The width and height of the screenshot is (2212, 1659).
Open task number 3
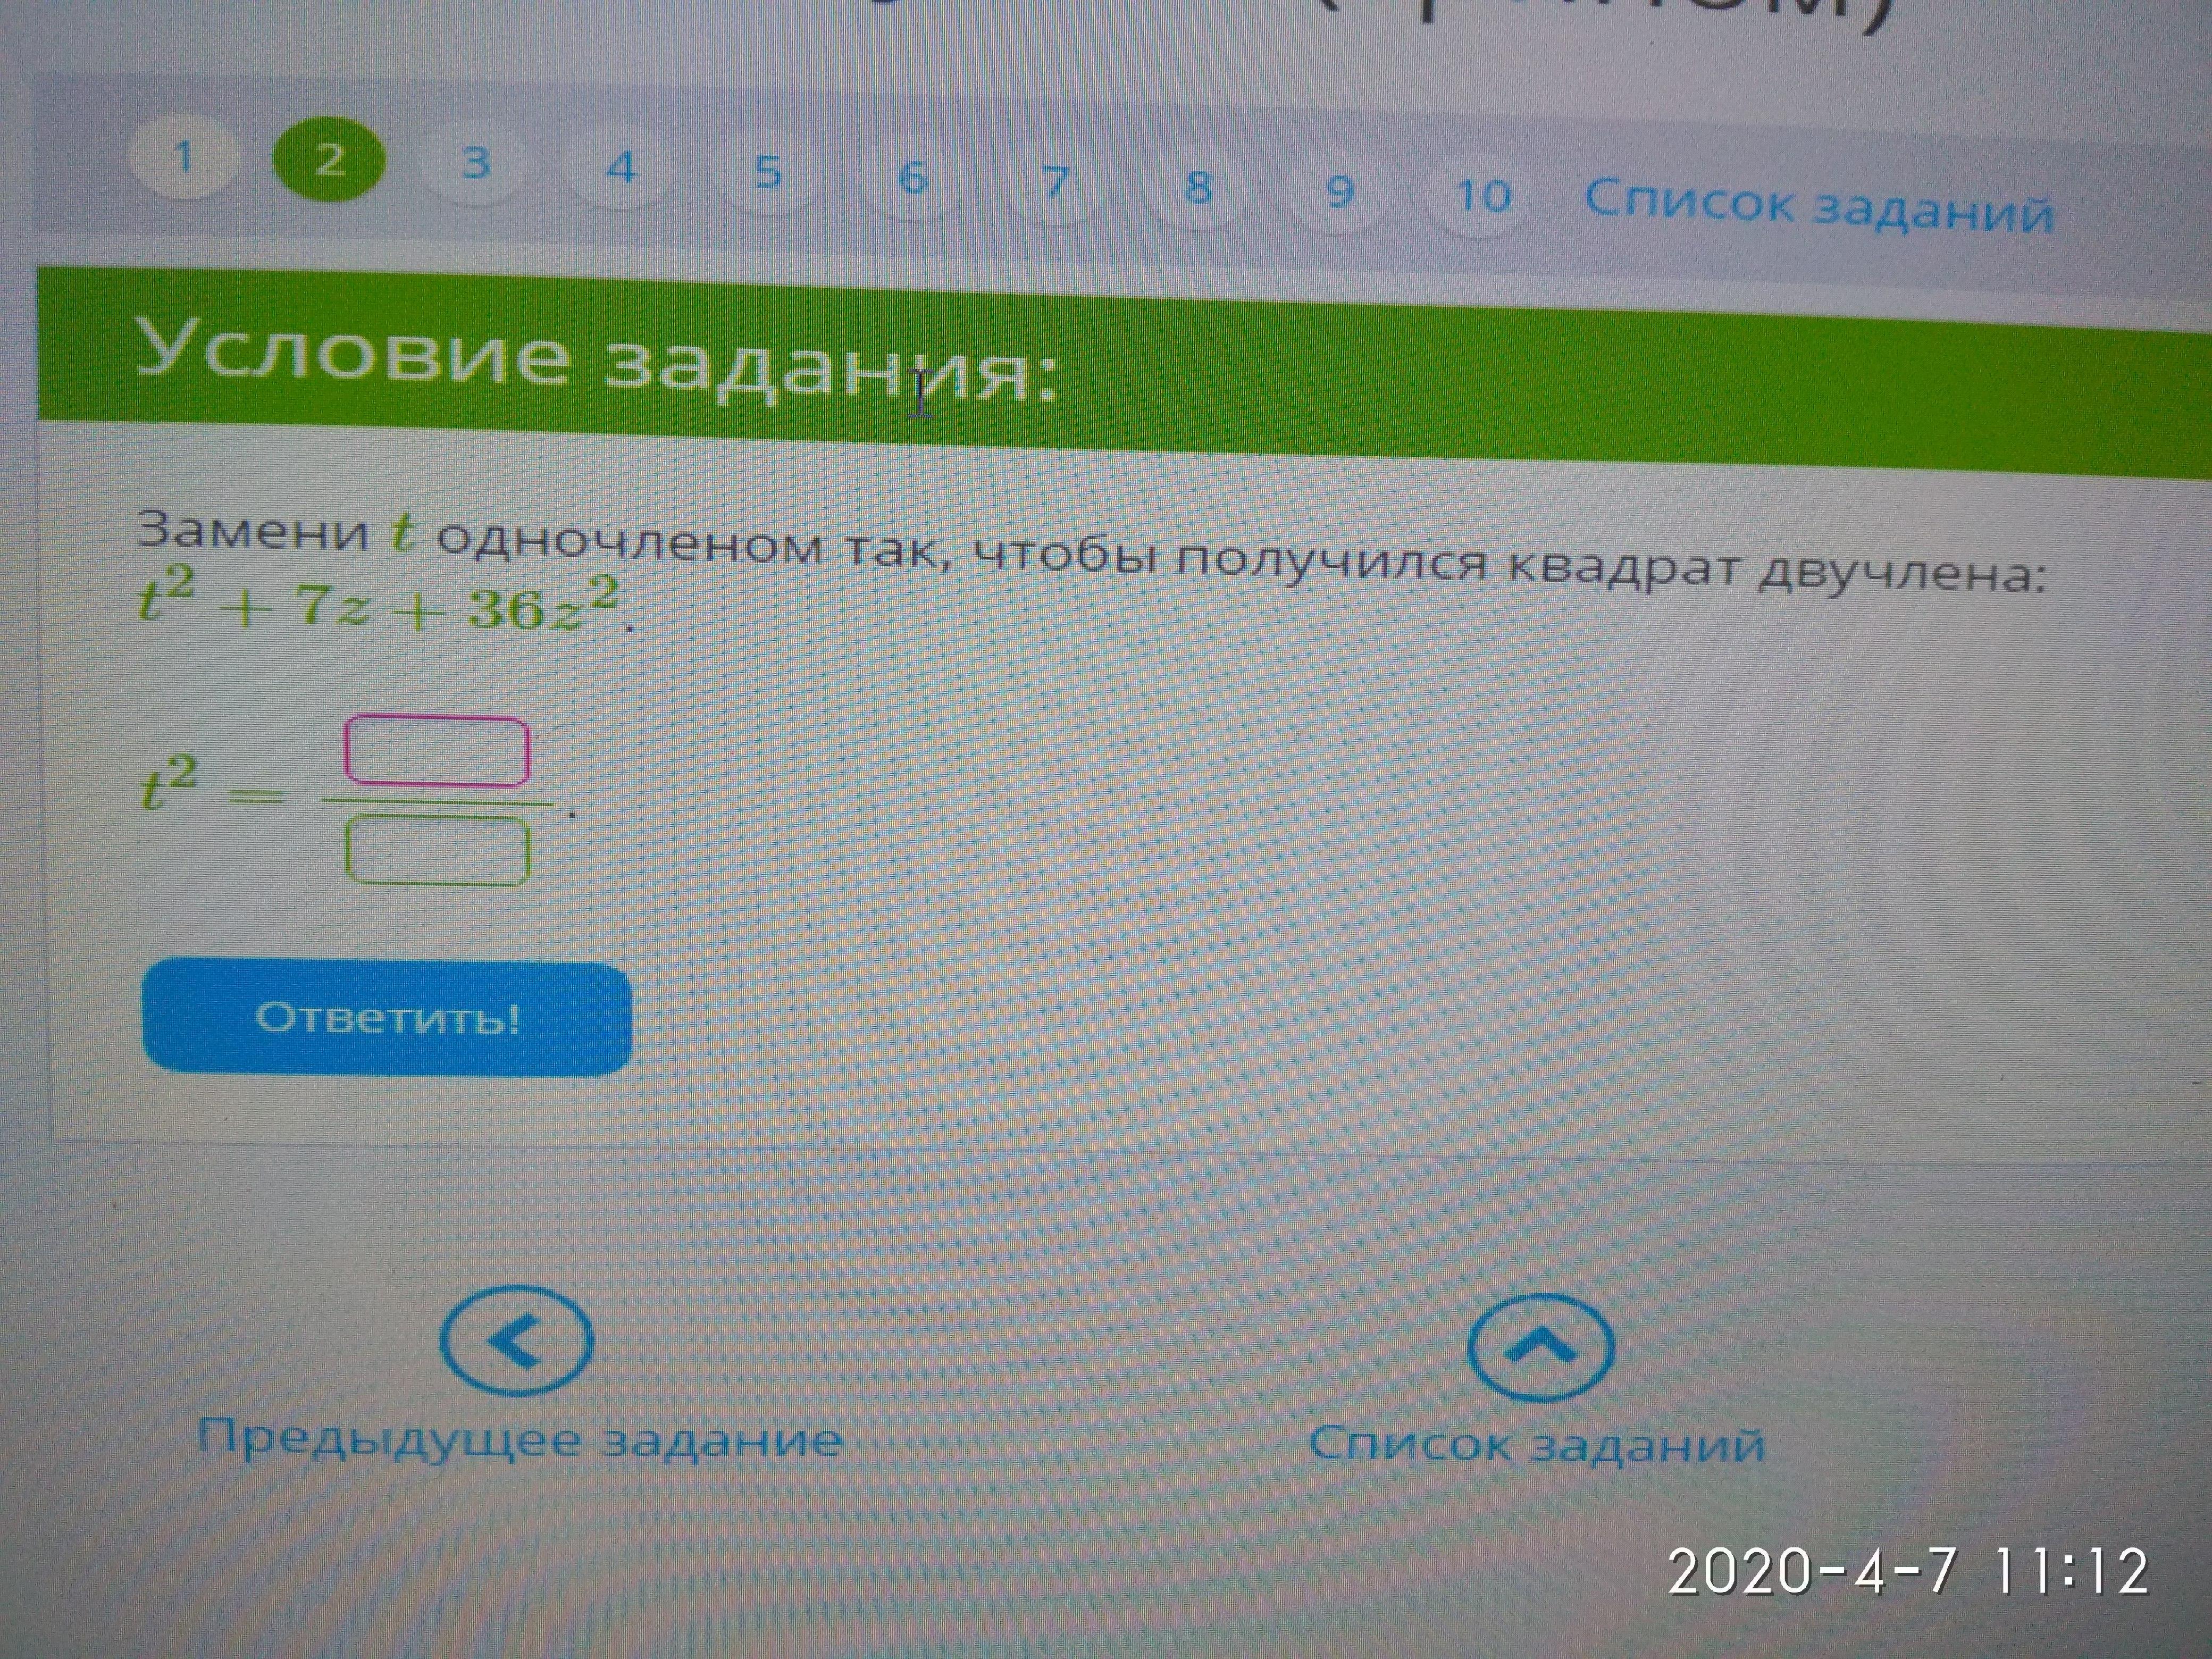475,164
